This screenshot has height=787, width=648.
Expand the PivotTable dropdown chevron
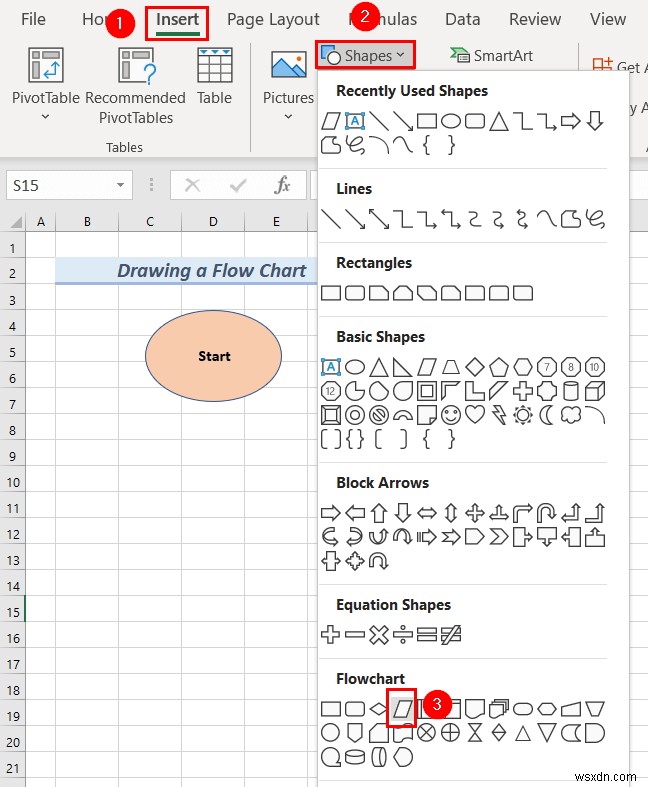pos(45,116)
